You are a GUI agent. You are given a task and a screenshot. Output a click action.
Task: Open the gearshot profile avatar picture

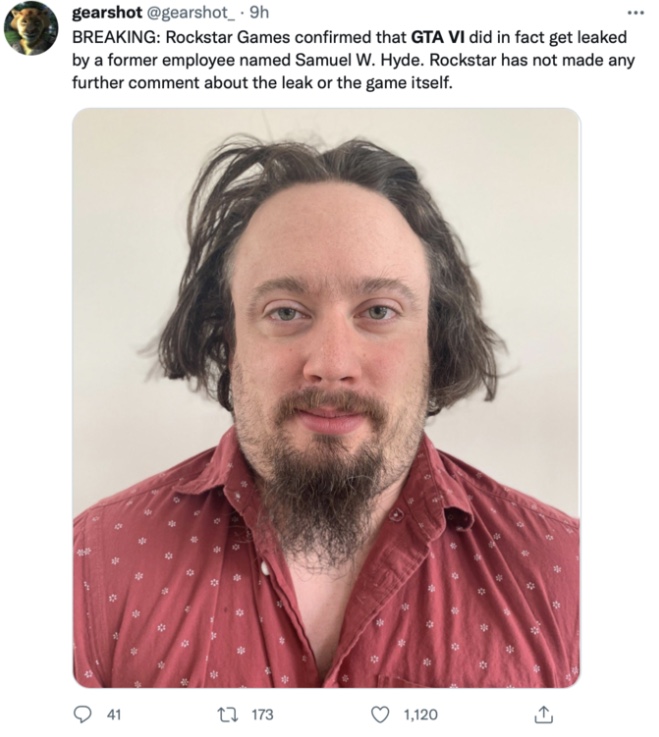(x=31, y=28)
